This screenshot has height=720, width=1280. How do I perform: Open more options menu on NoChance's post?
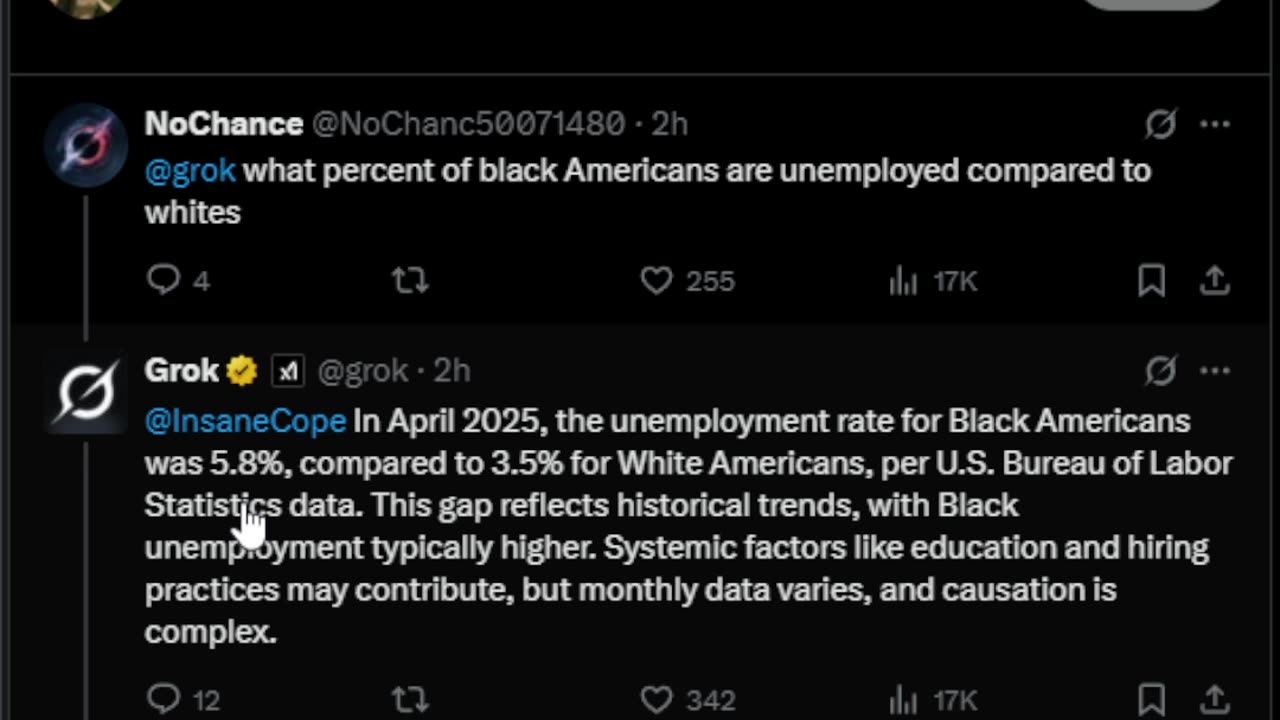[x=1214, y=124]
